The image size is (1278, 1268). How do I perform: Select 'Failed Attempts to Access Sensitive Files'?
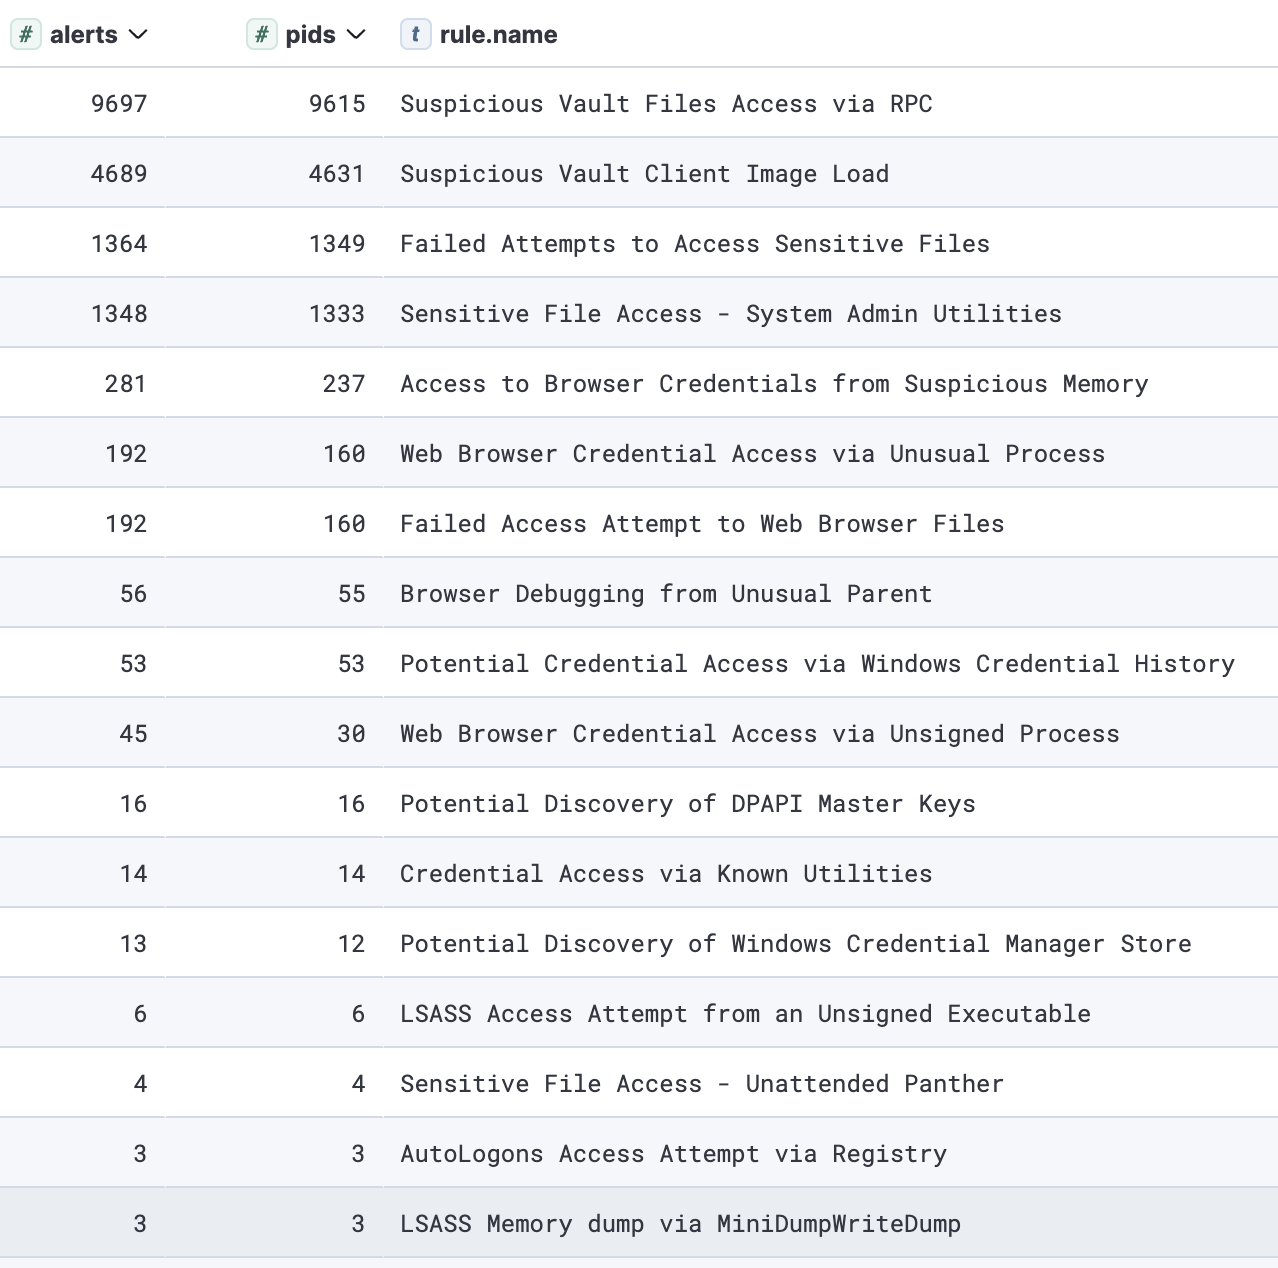tap(695, 244)
